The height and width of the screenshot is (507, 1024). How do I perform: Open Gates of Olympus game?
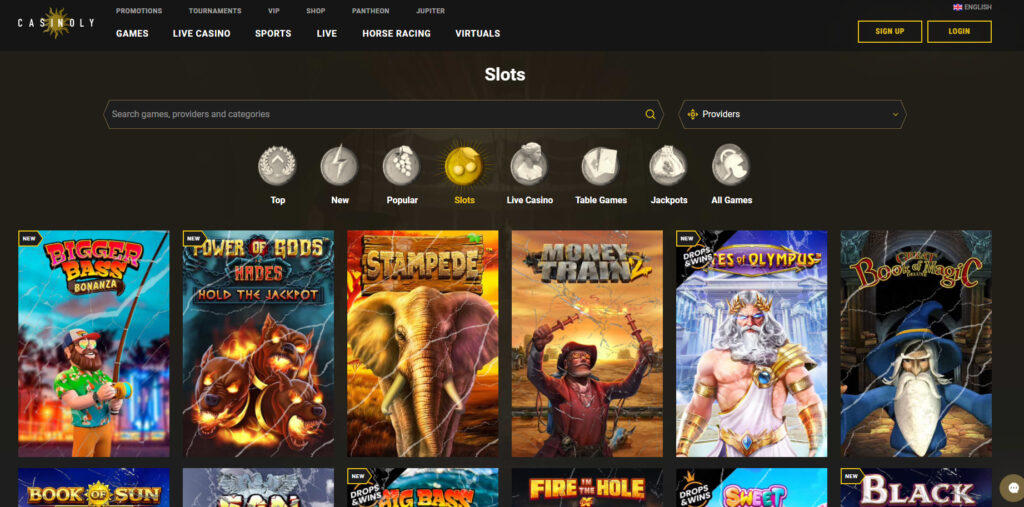(x=752, y=344)
